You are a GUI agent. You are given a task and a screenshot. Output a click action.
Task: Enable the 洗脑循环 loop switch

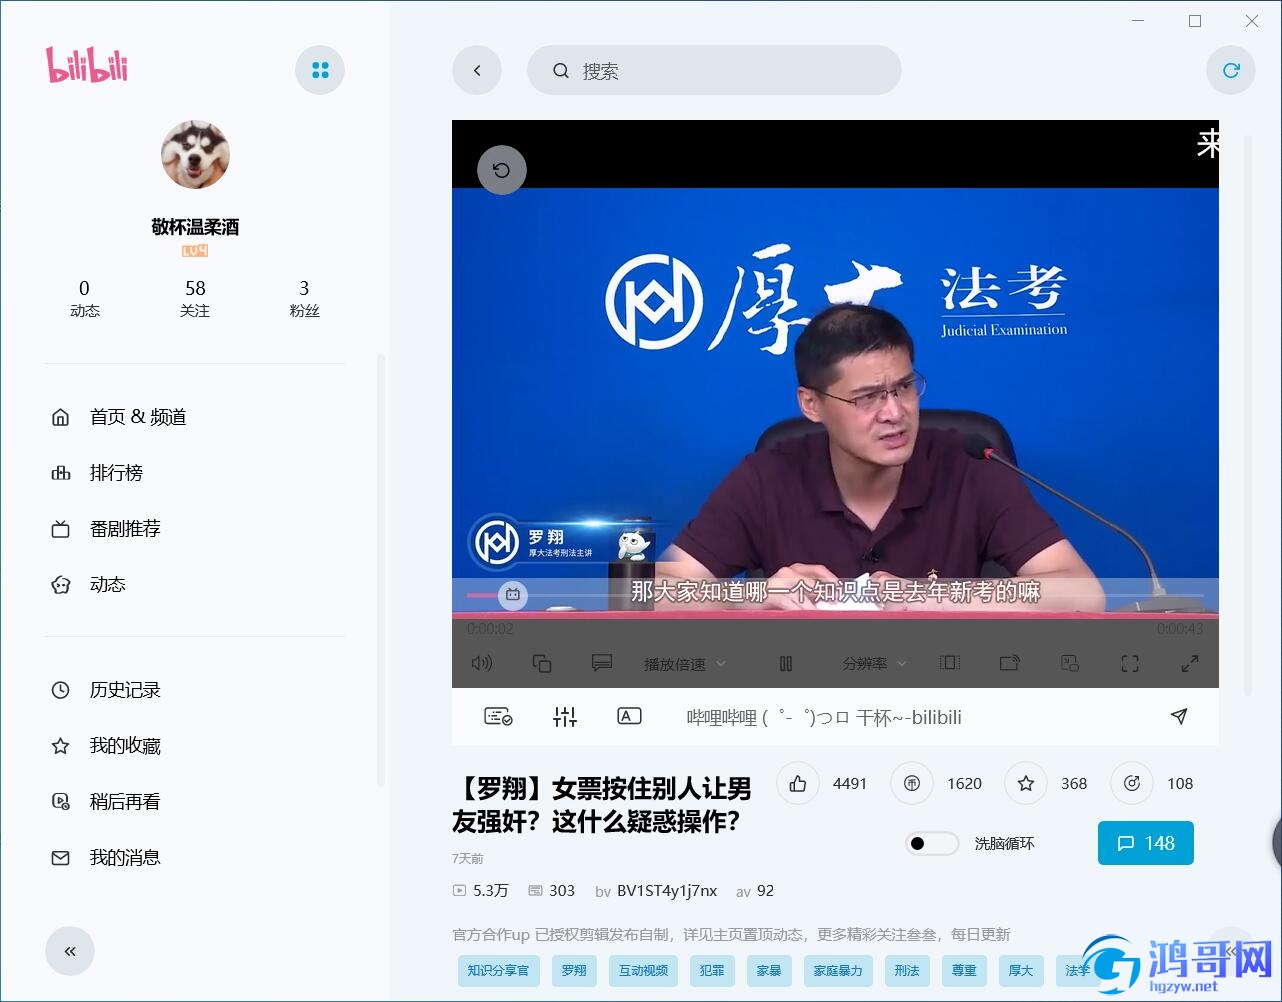932,843
